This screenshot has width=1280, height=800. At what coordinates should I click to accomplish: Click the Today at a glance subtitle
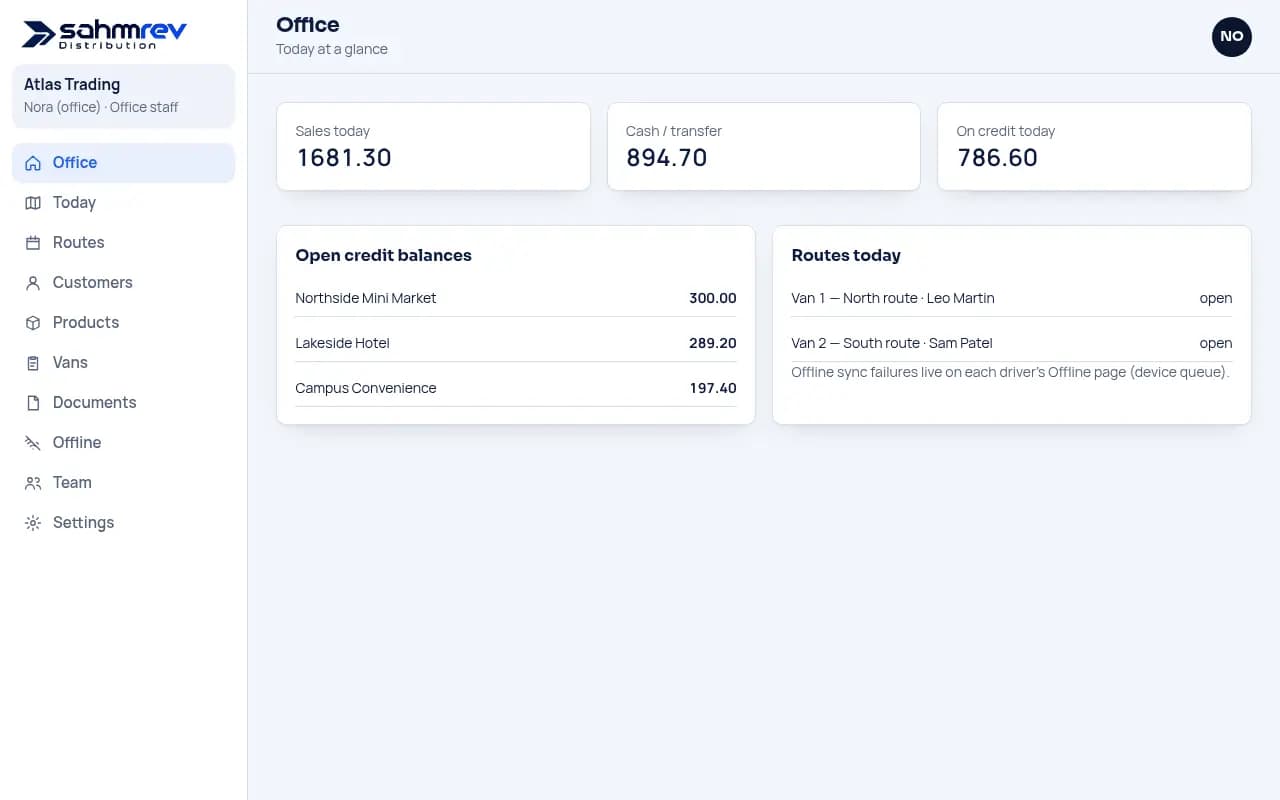pyautogui.click(x=332, y=49)
